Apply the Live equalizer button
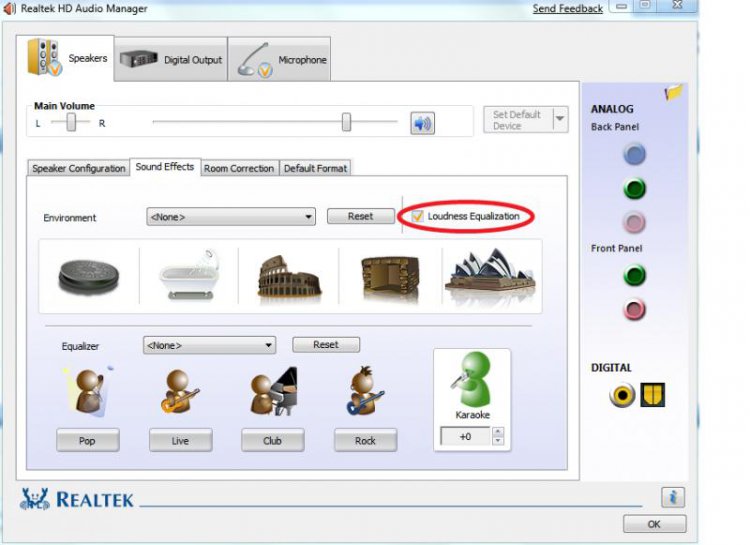750x545 pixels. coord(180,440)
